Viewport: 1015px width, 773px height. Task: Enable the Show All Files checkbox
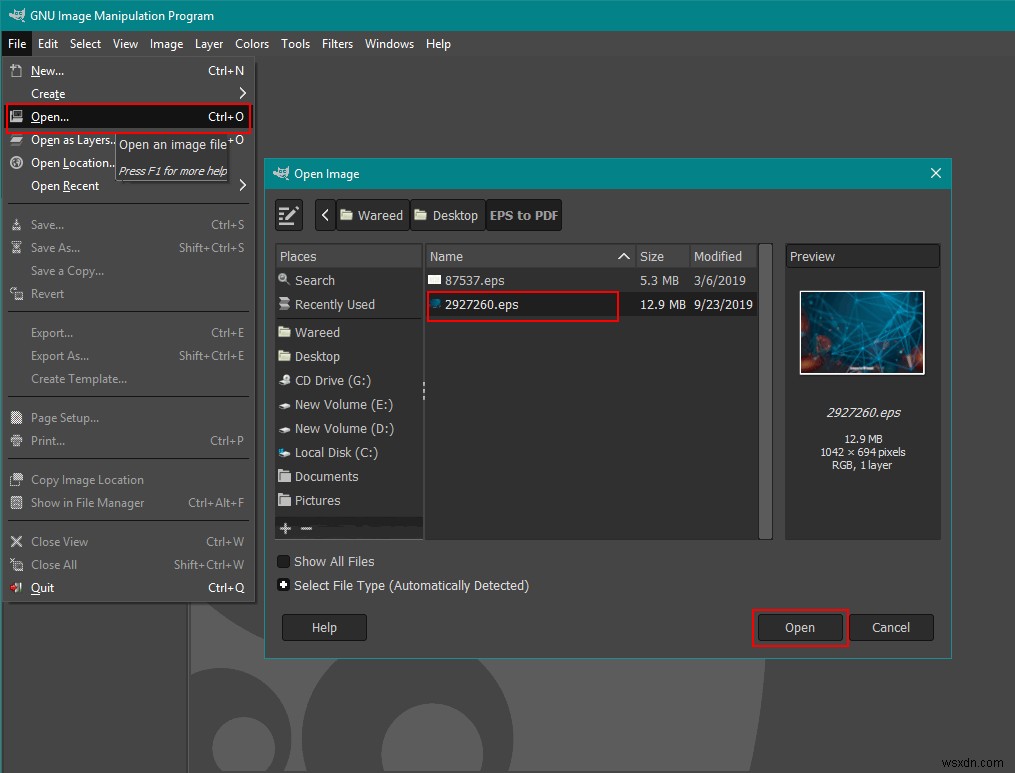click(x=284, y=562)
